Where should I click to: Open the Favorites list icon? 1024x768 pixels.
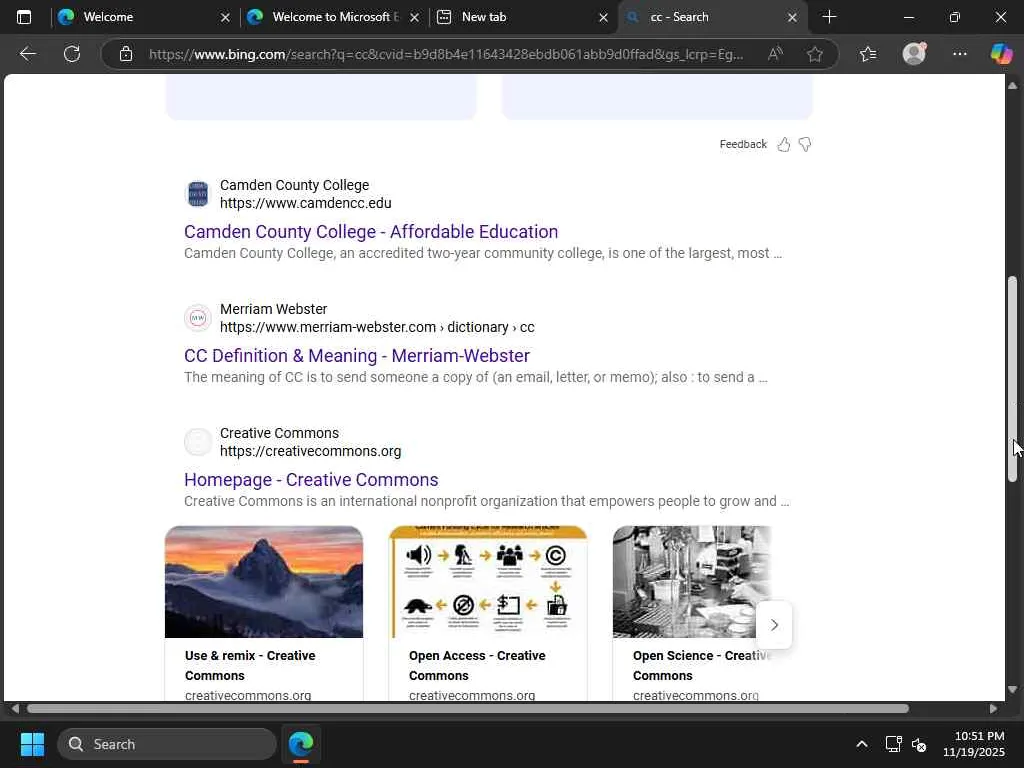coord(868,54)
